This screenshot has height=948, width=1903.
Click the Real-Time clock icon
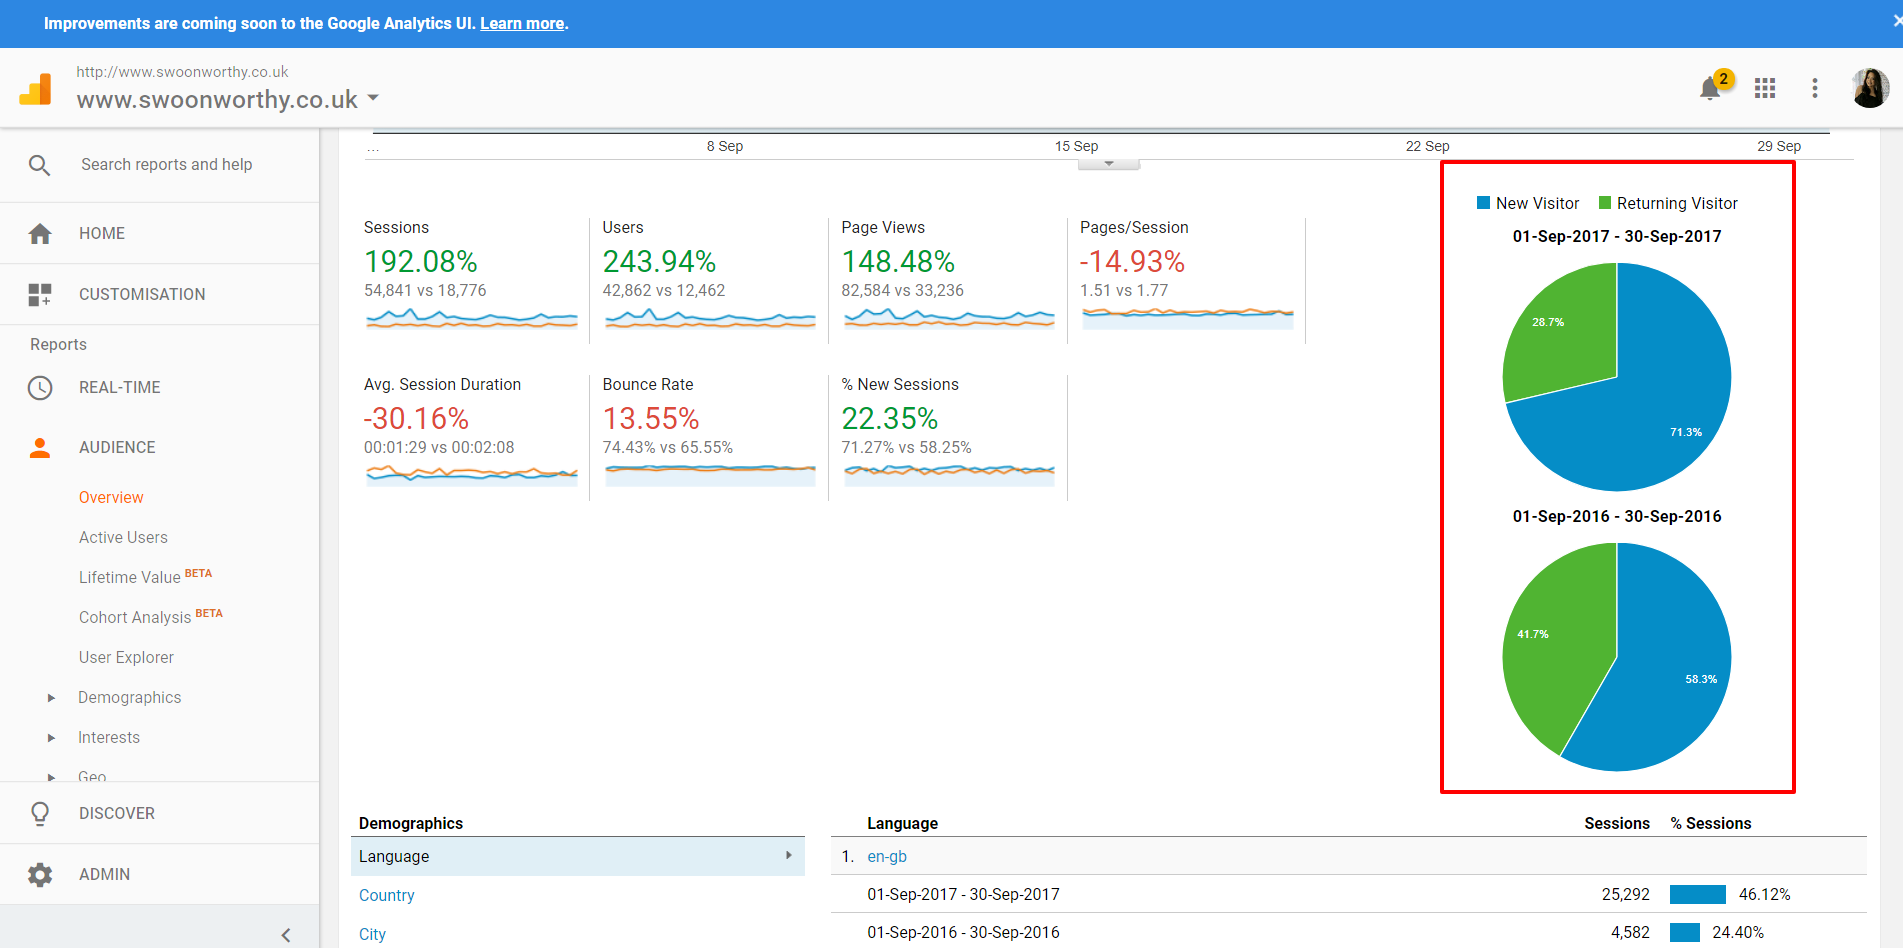40,388
